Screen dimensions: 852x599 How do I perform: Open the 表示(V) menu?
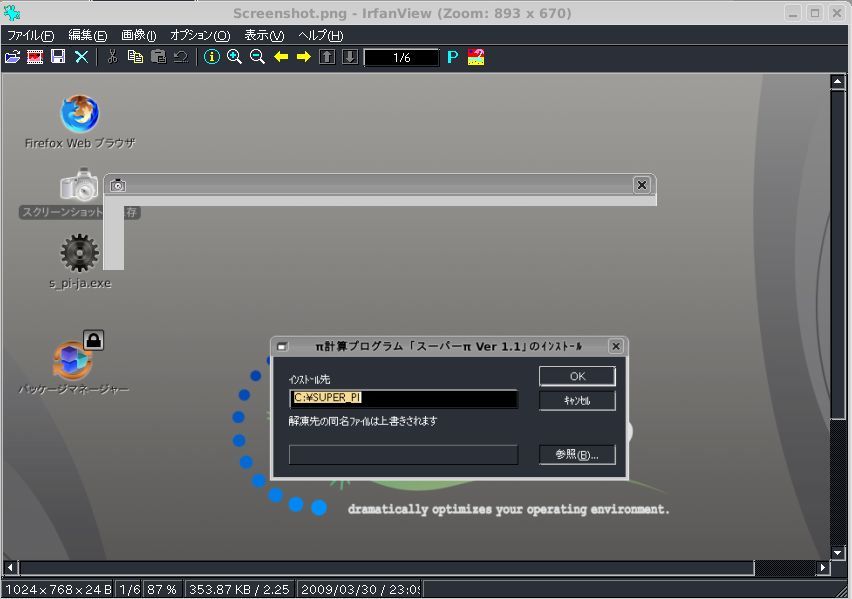(x=264, y=35)
